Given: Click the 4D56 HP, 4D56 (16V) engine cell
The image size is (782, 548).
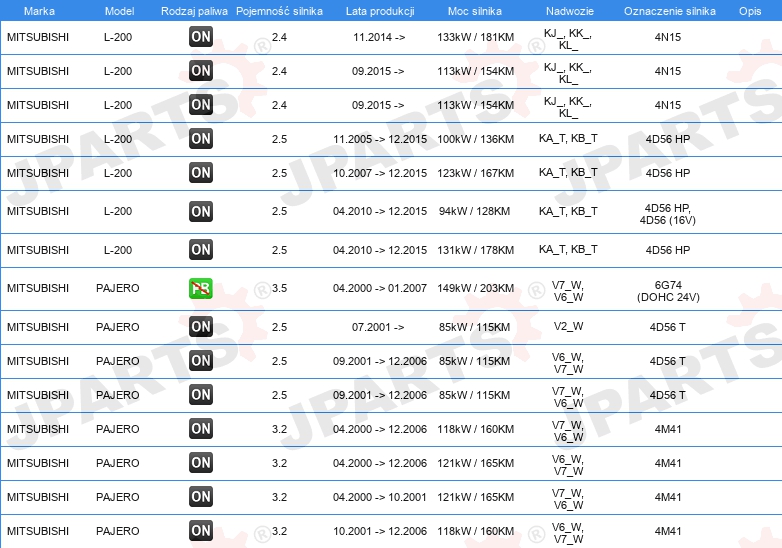Looking at the screenshot, I should 668,214.
